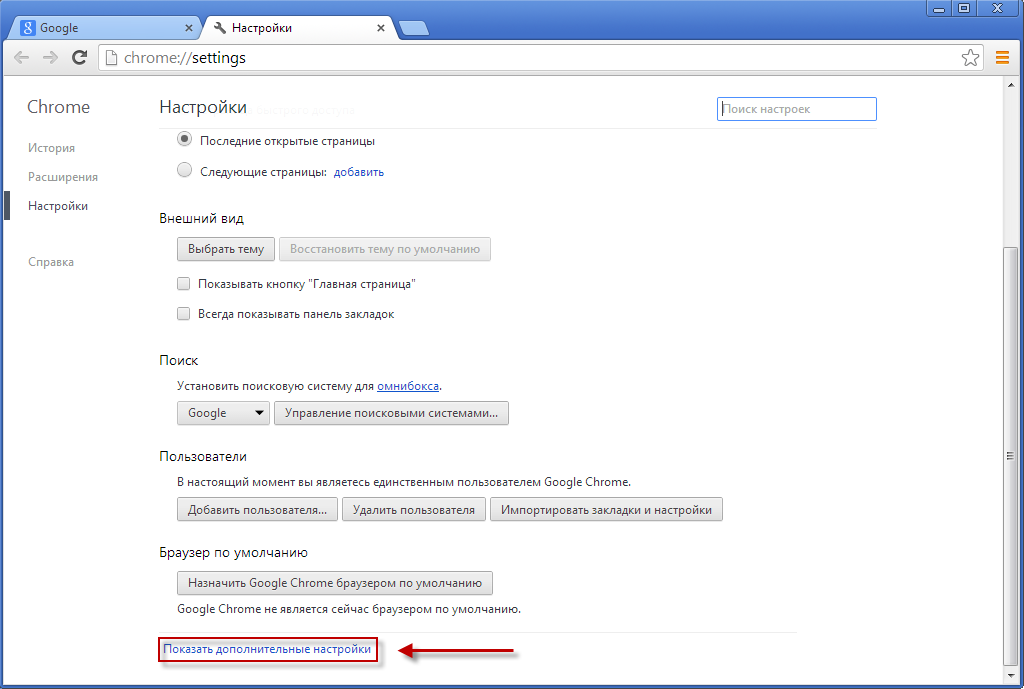Click Показать дополнительные настройки link
Screen dimensions: 1024x689
267,649
